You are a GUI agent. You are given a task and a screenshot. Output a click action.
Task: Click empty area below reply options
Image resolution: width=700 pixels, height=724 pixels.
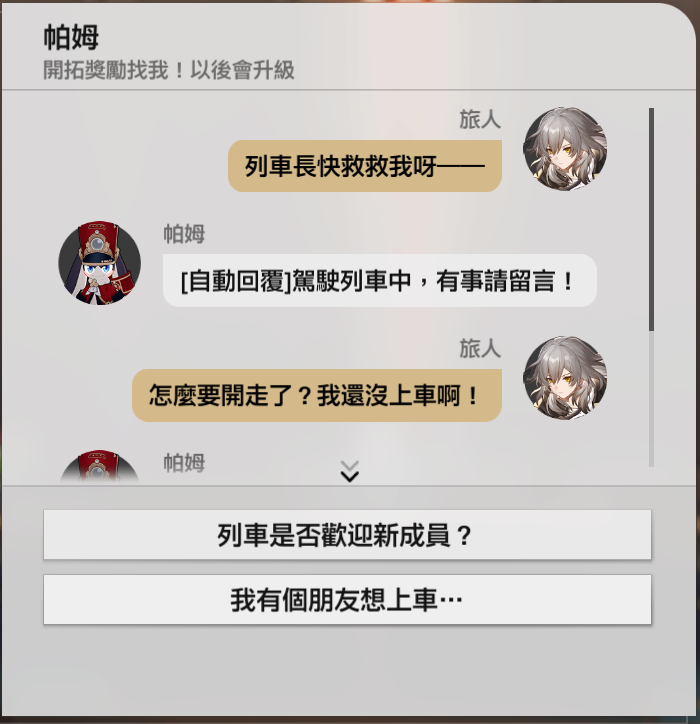(x=347, y=670)
